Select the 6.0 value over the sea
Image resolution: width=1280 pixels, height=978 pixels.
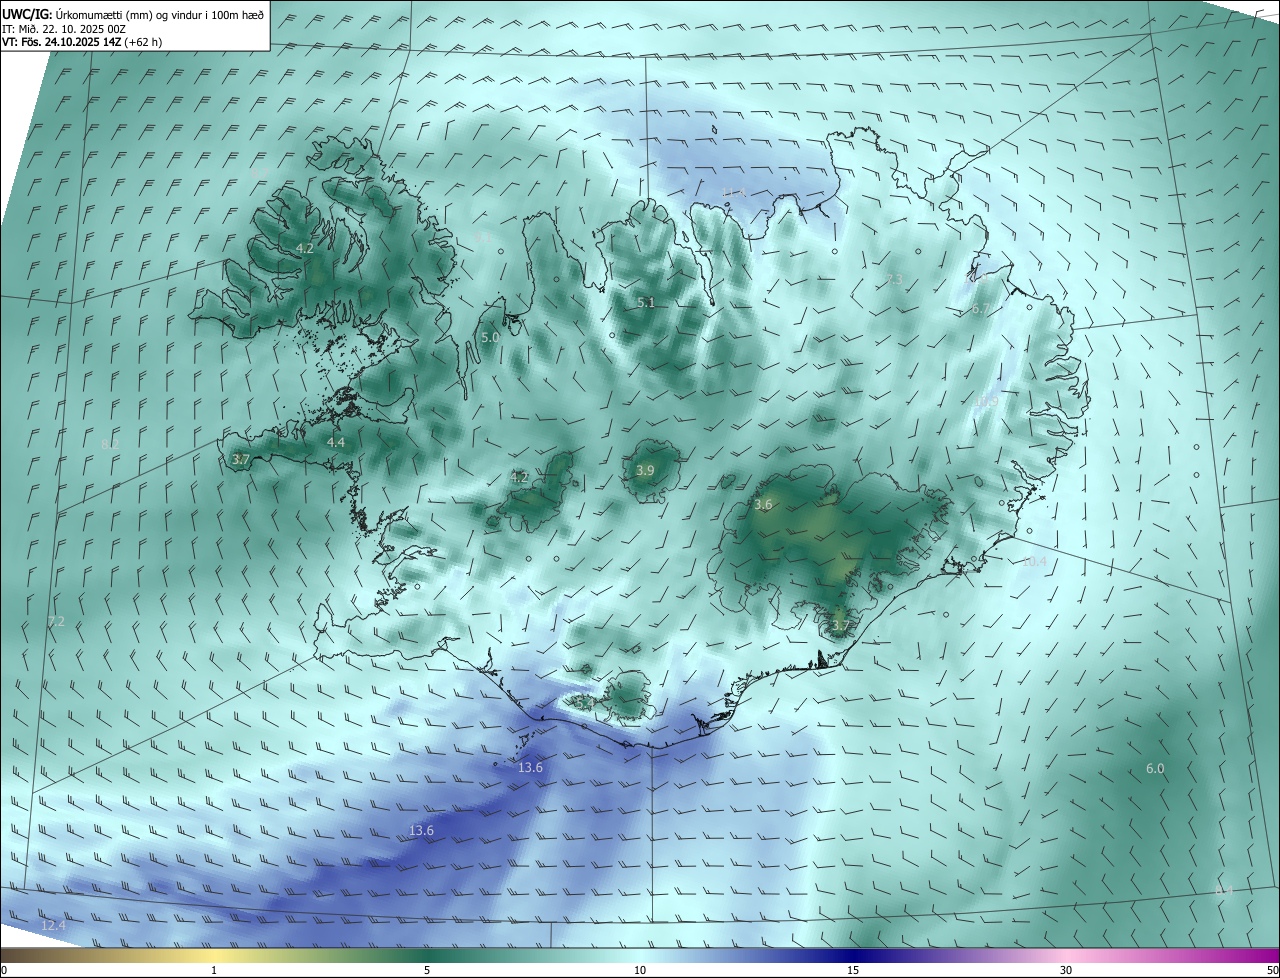click(1155, 768)
